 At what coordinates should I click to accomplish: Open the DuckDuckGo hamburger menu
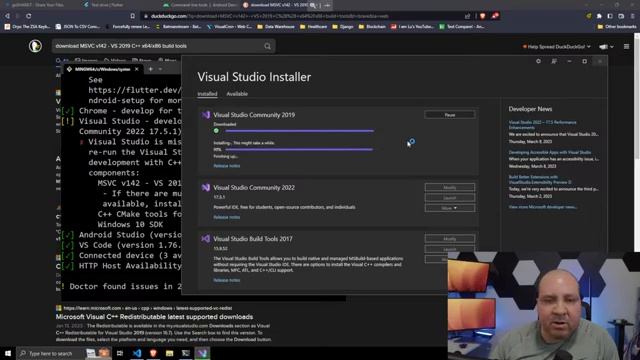[627, 47]
